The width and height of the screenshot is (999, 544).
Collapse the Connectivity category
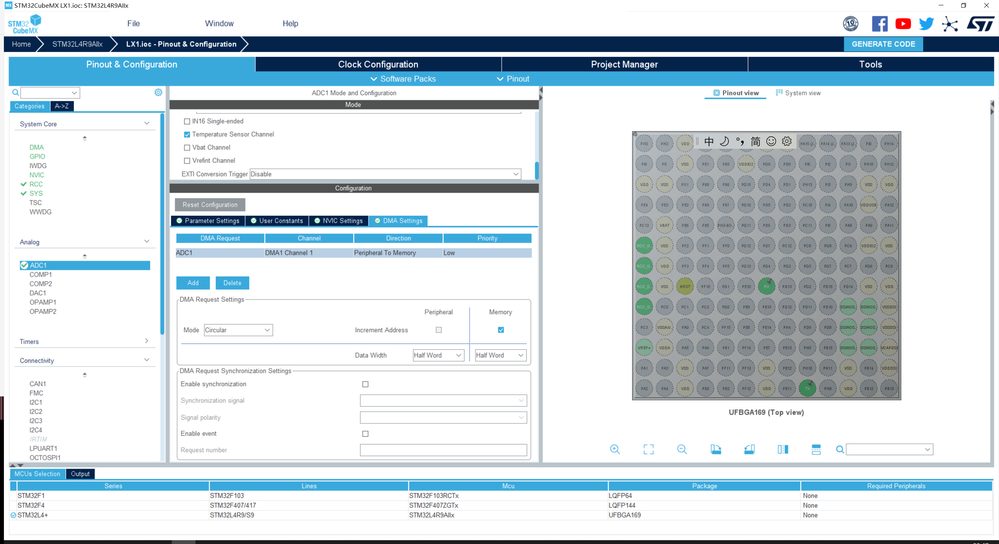point(147,360)
